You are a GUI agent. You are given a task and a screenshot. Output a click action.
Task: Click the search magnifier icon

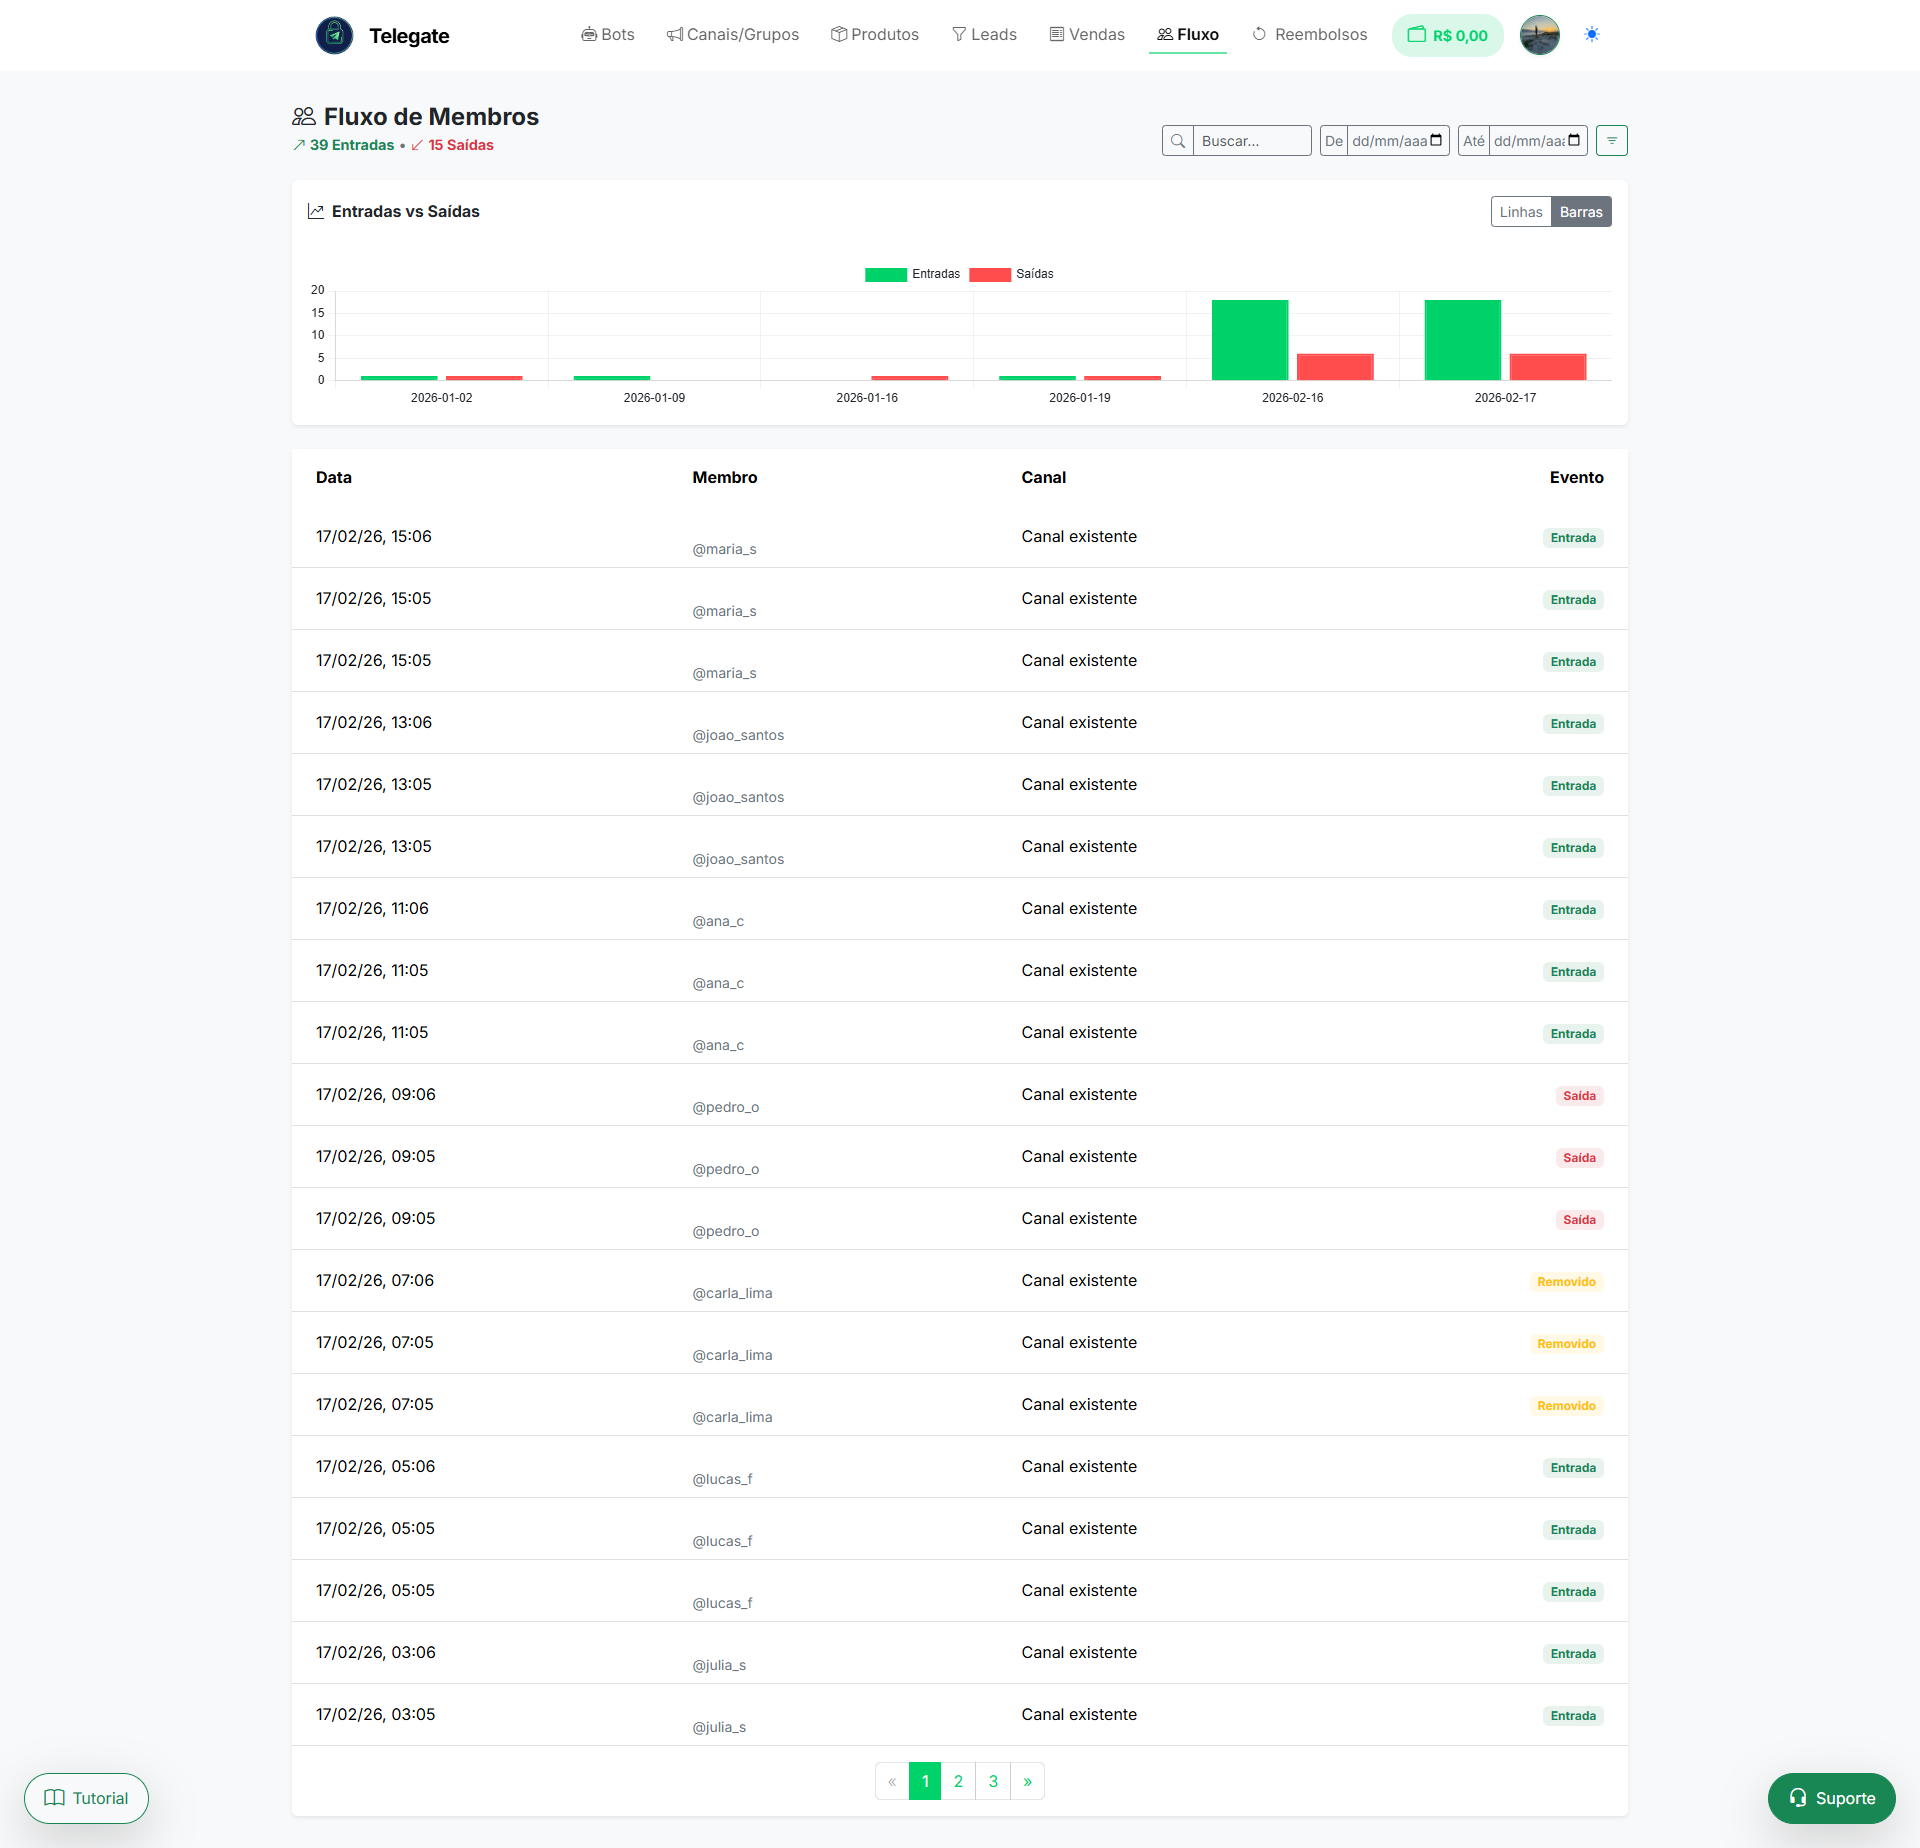pyautogui.click(x=1178, y=140)
